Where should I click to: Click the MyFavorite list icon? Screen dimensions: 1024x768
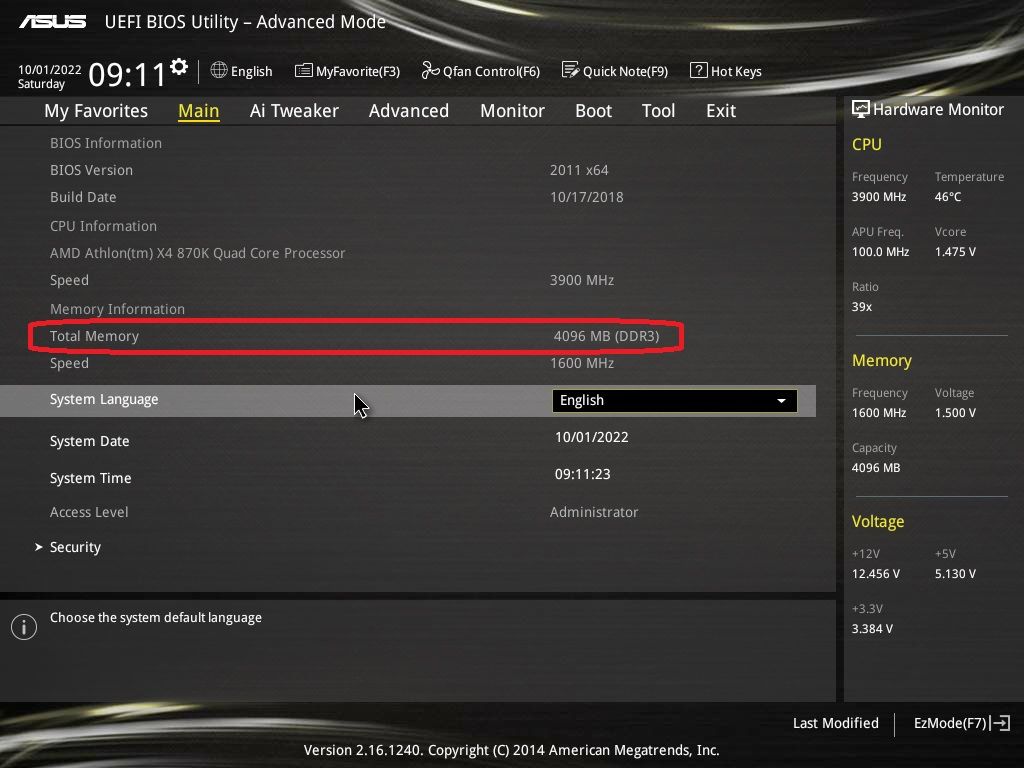(x=303, y=71)
